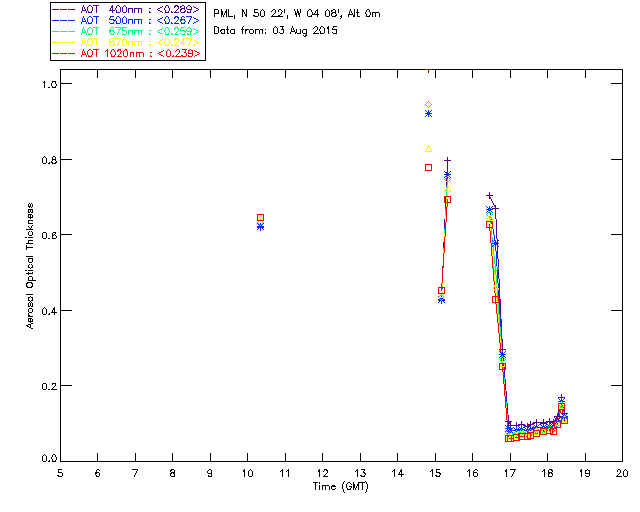Click the 1.0 y-axis tick label
640x512 pixels.
pos(49,84)
